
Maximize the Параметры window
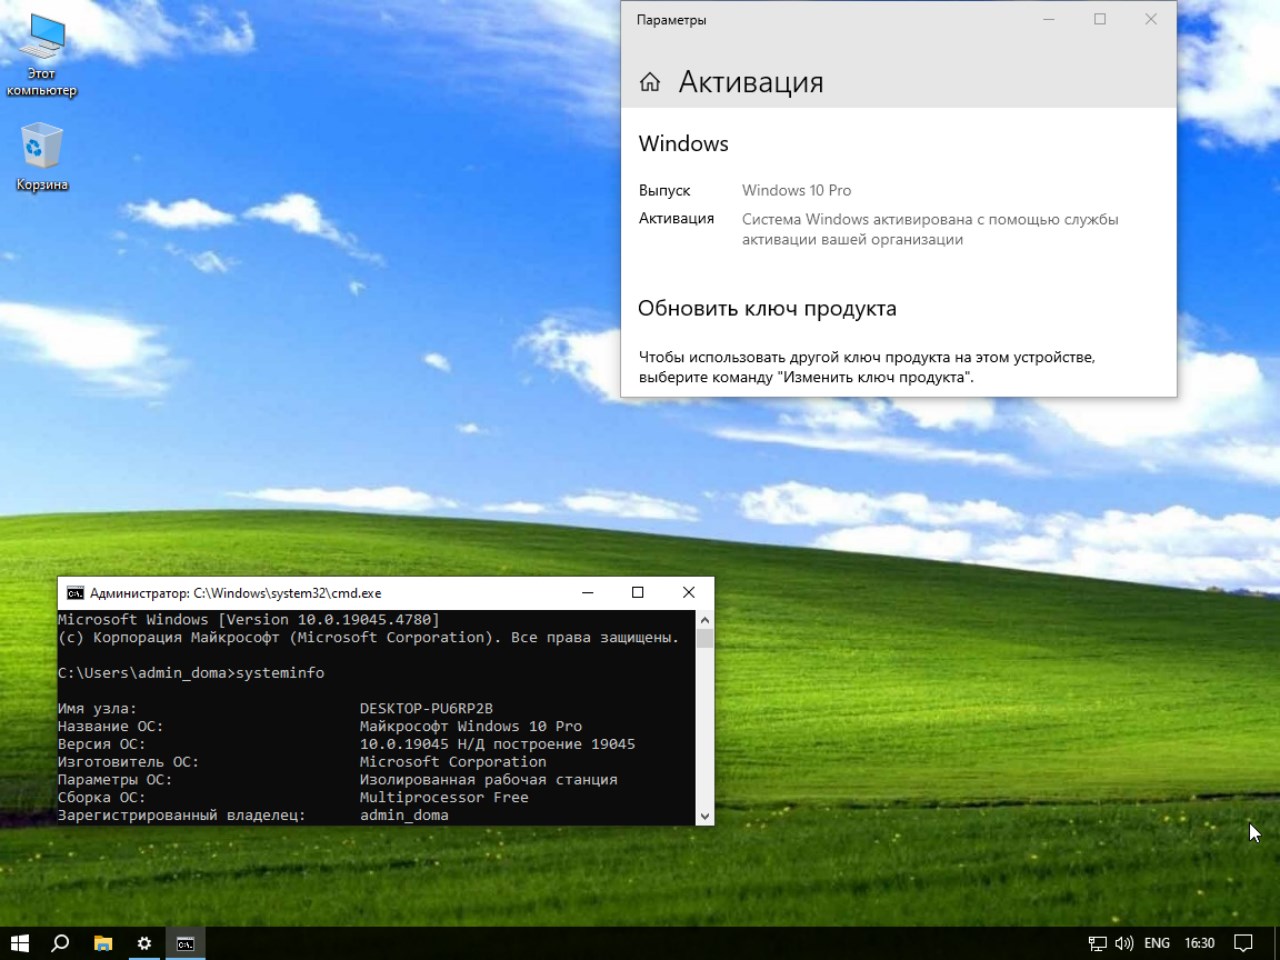[x=1100, y=19]
